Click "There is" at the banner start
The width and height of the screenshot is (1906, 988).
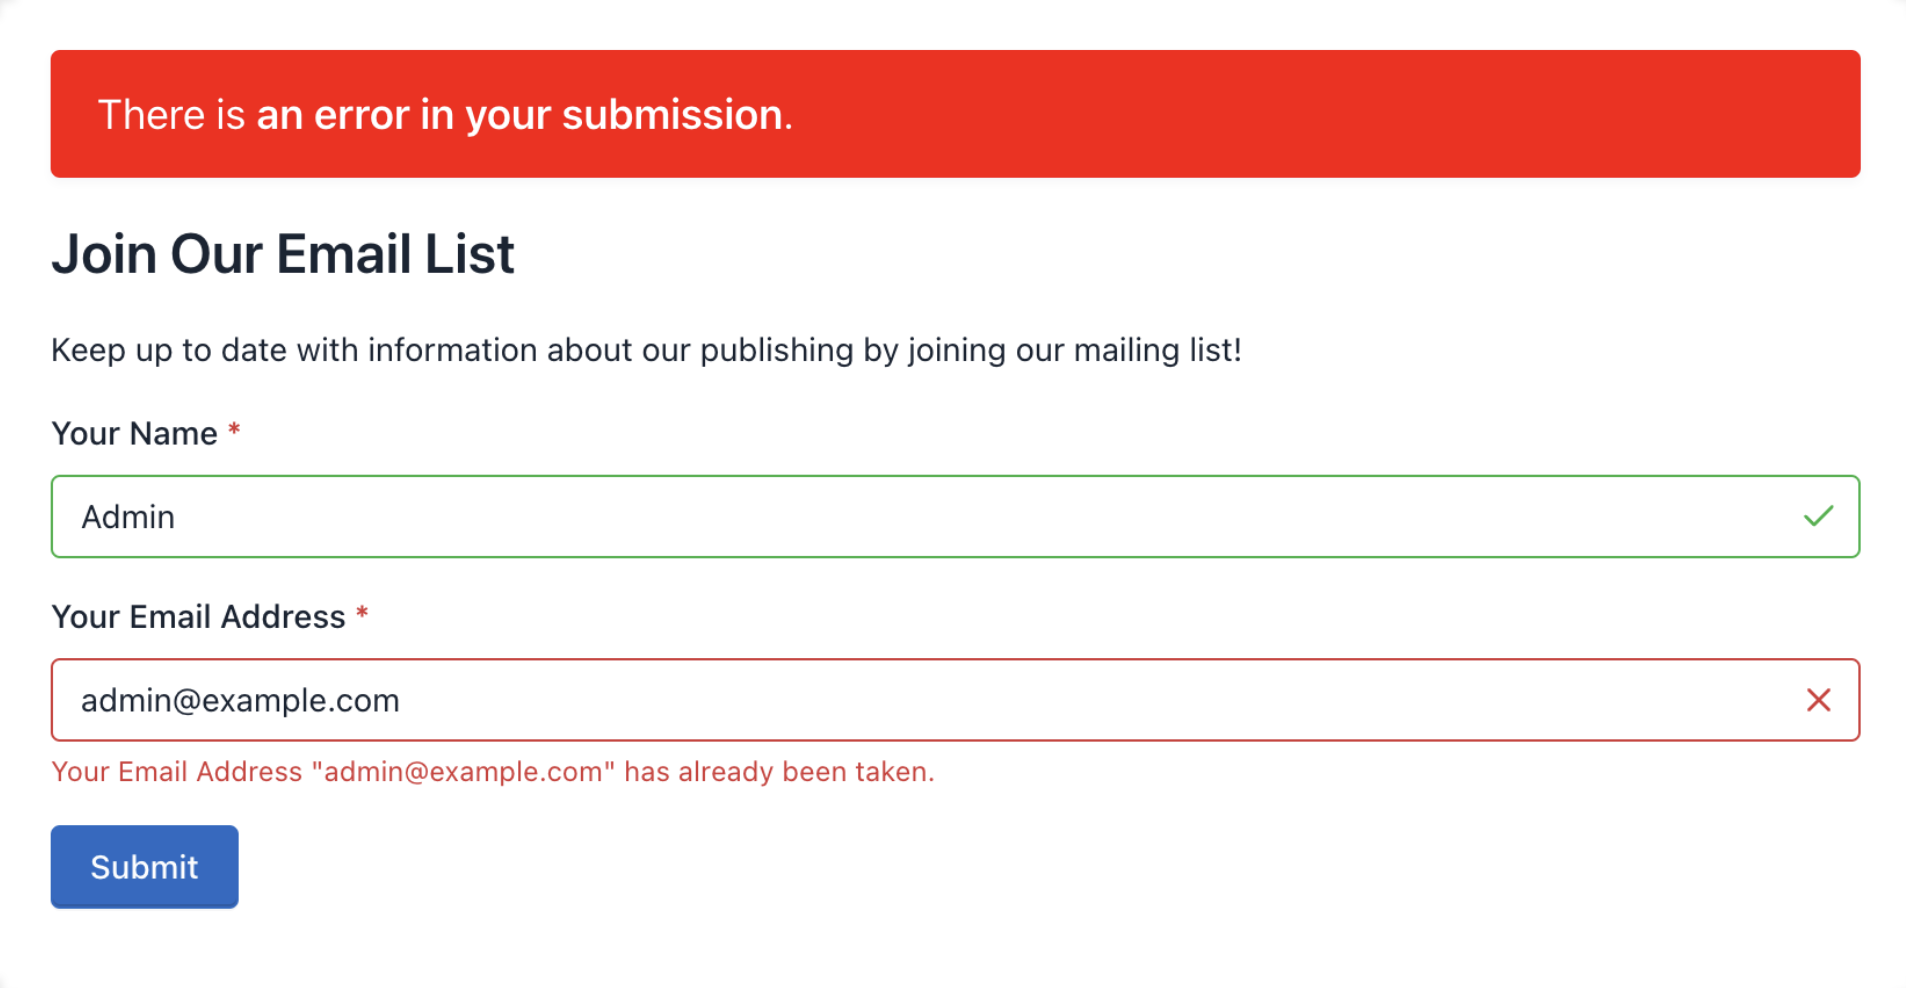tap(171, 115)
